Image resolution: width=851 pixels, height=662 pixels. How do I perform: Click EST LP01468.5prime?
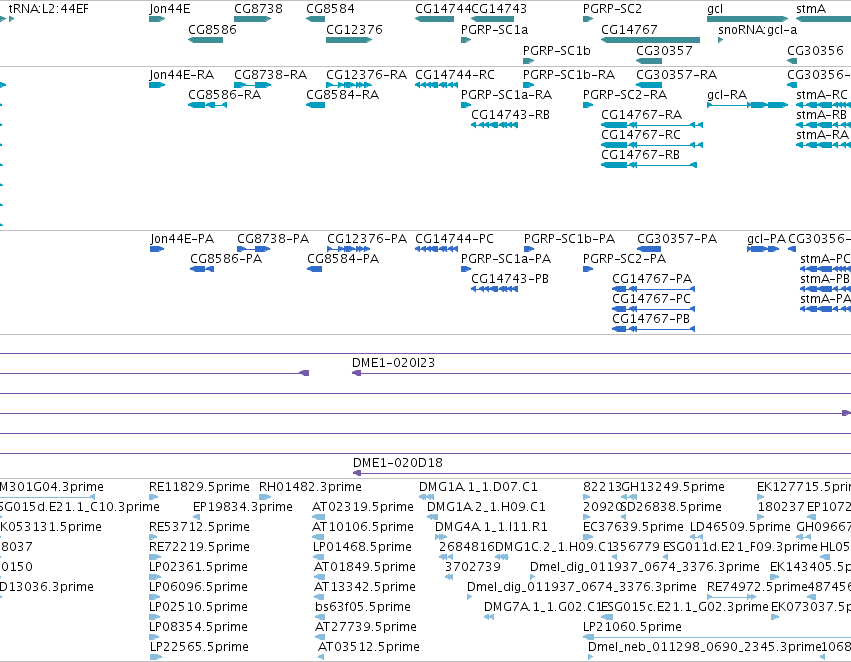(363, 548)
